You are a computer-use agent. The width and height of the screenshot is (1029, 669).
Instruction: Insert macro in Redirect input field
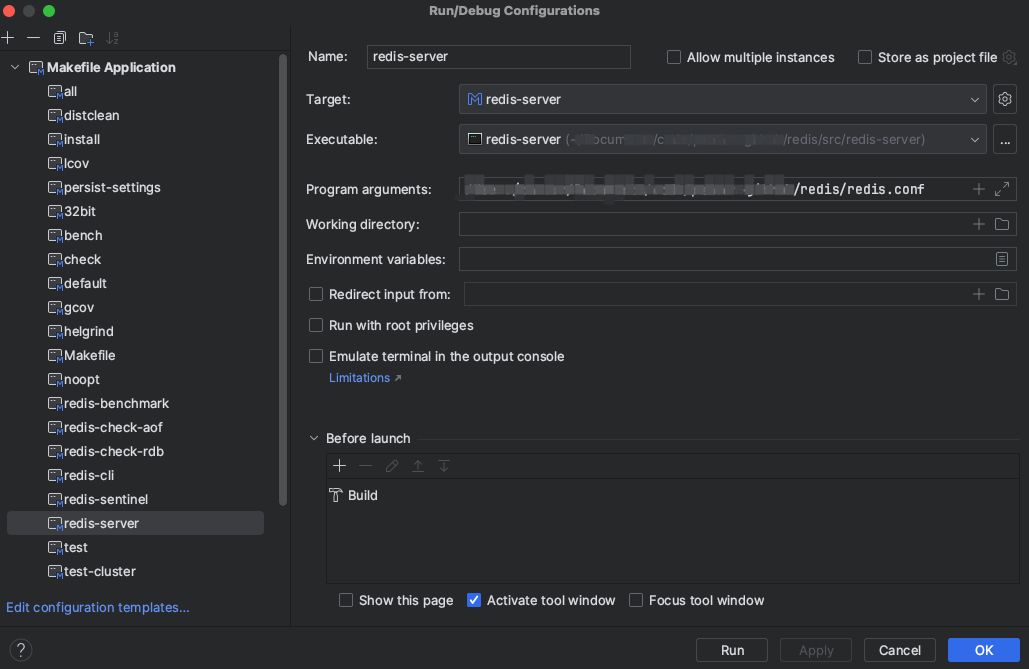tap(978, 294)
